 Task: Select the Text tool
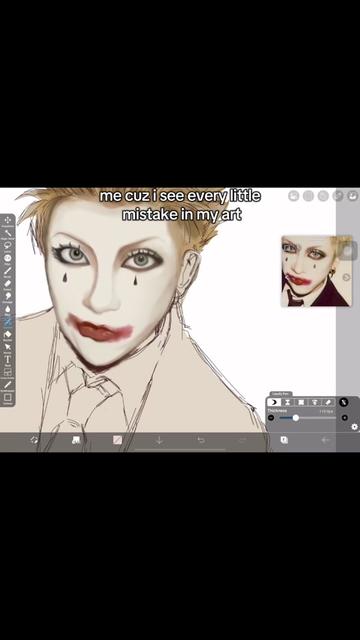pos(8,360)
